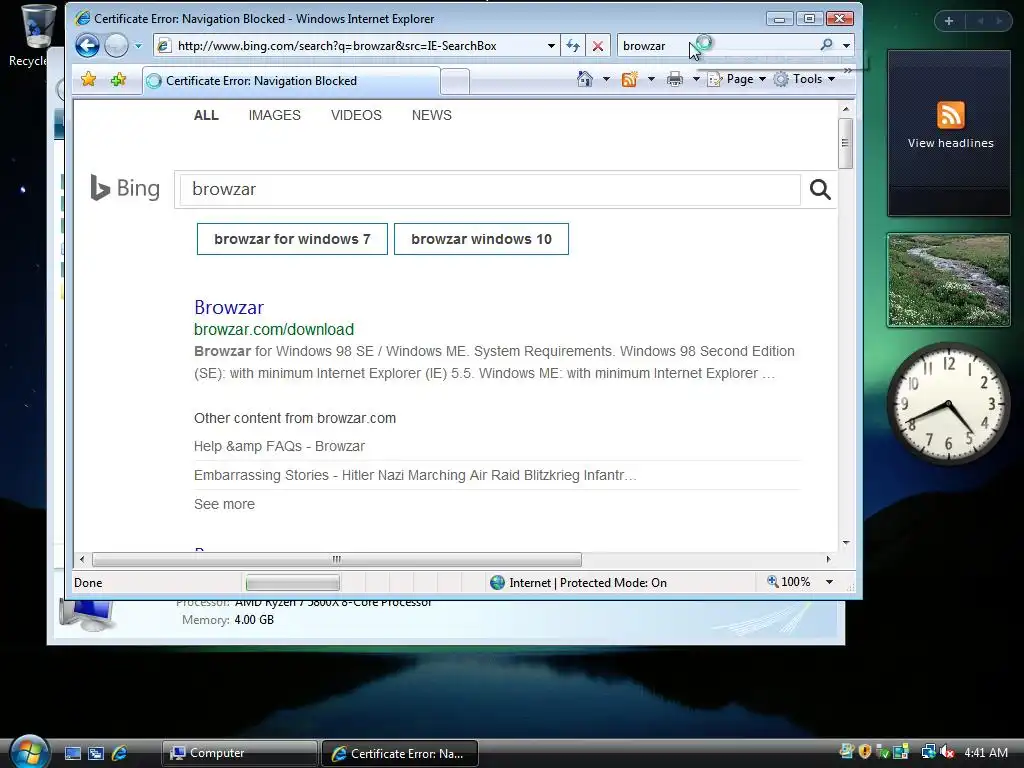Click the address bar URL field
Image resolution: width=1024 pixels, height=768 pixels.
tap(356, 46)
